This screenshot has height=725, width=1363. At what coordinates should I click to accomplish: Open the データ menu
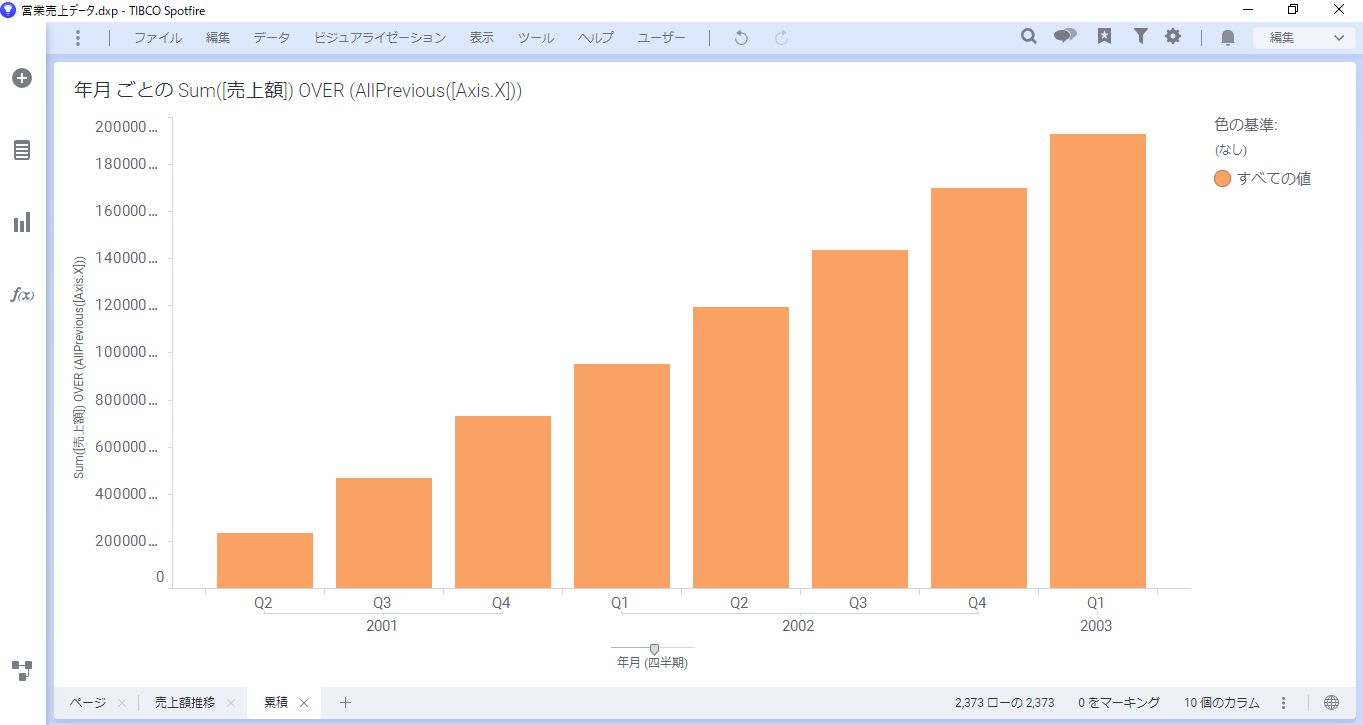click(x=272, y=38)
